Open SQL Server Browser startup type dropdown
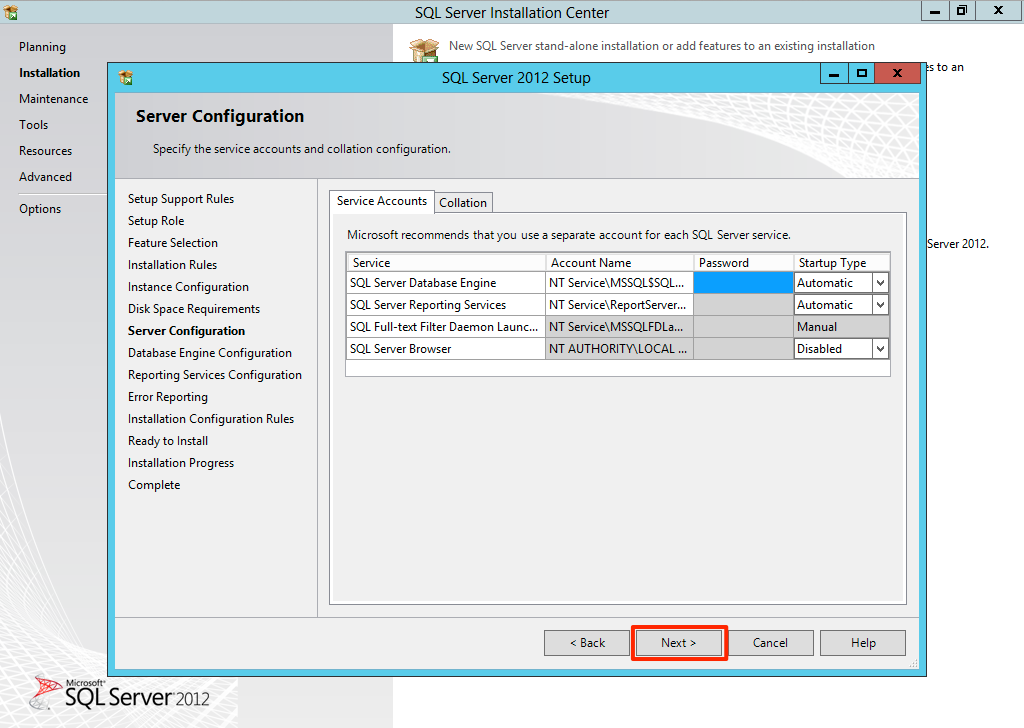The image size is (1024, 728). tap(880, 349)
